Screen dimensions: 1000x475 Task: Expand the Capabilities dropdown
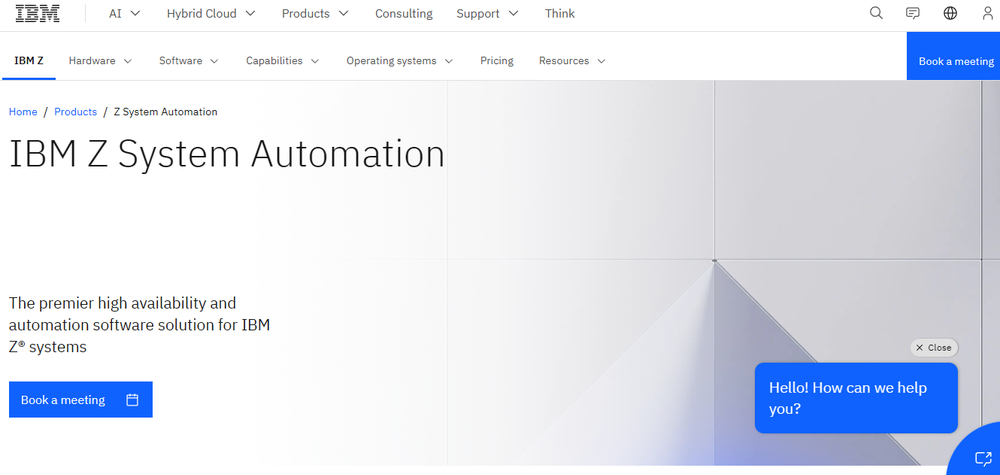(283, 61)
